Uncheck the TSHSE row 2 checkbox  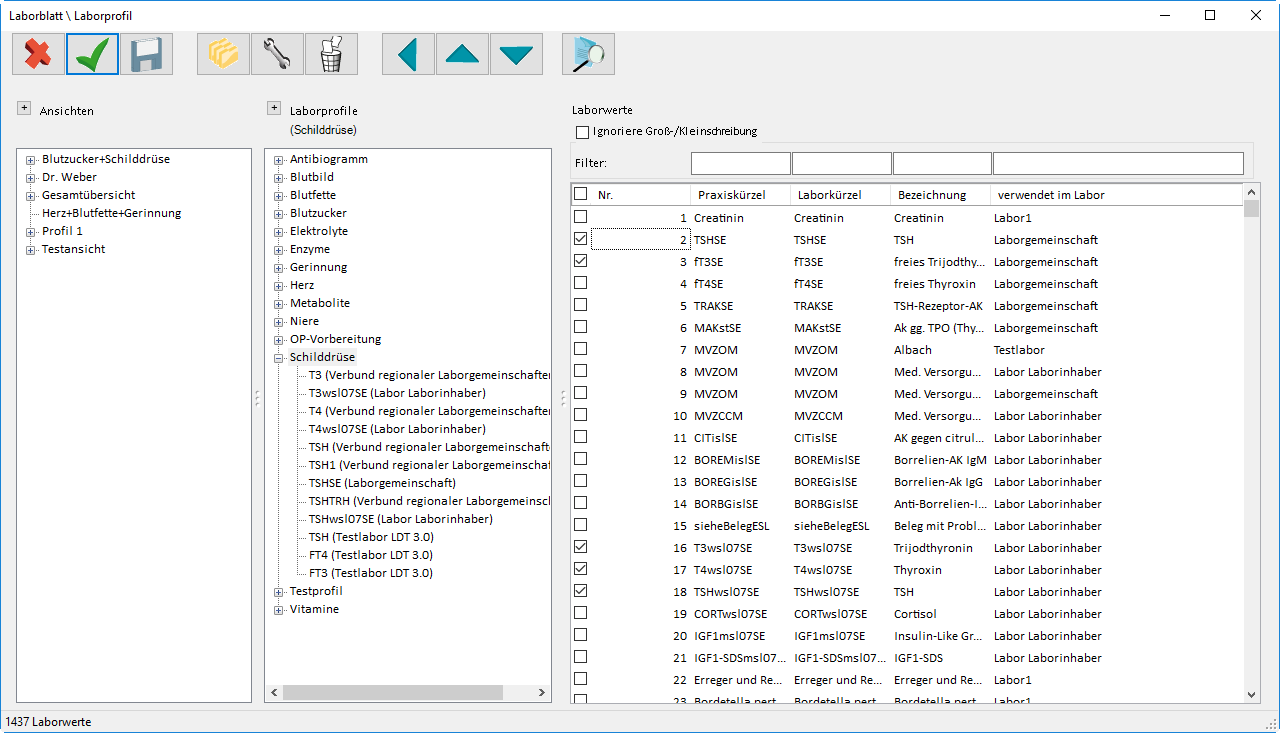coord(580,238)
